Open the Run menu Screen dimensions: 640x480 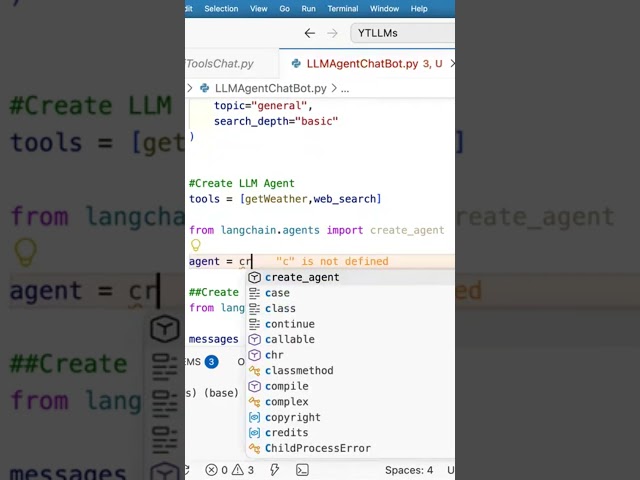[308, 9]
